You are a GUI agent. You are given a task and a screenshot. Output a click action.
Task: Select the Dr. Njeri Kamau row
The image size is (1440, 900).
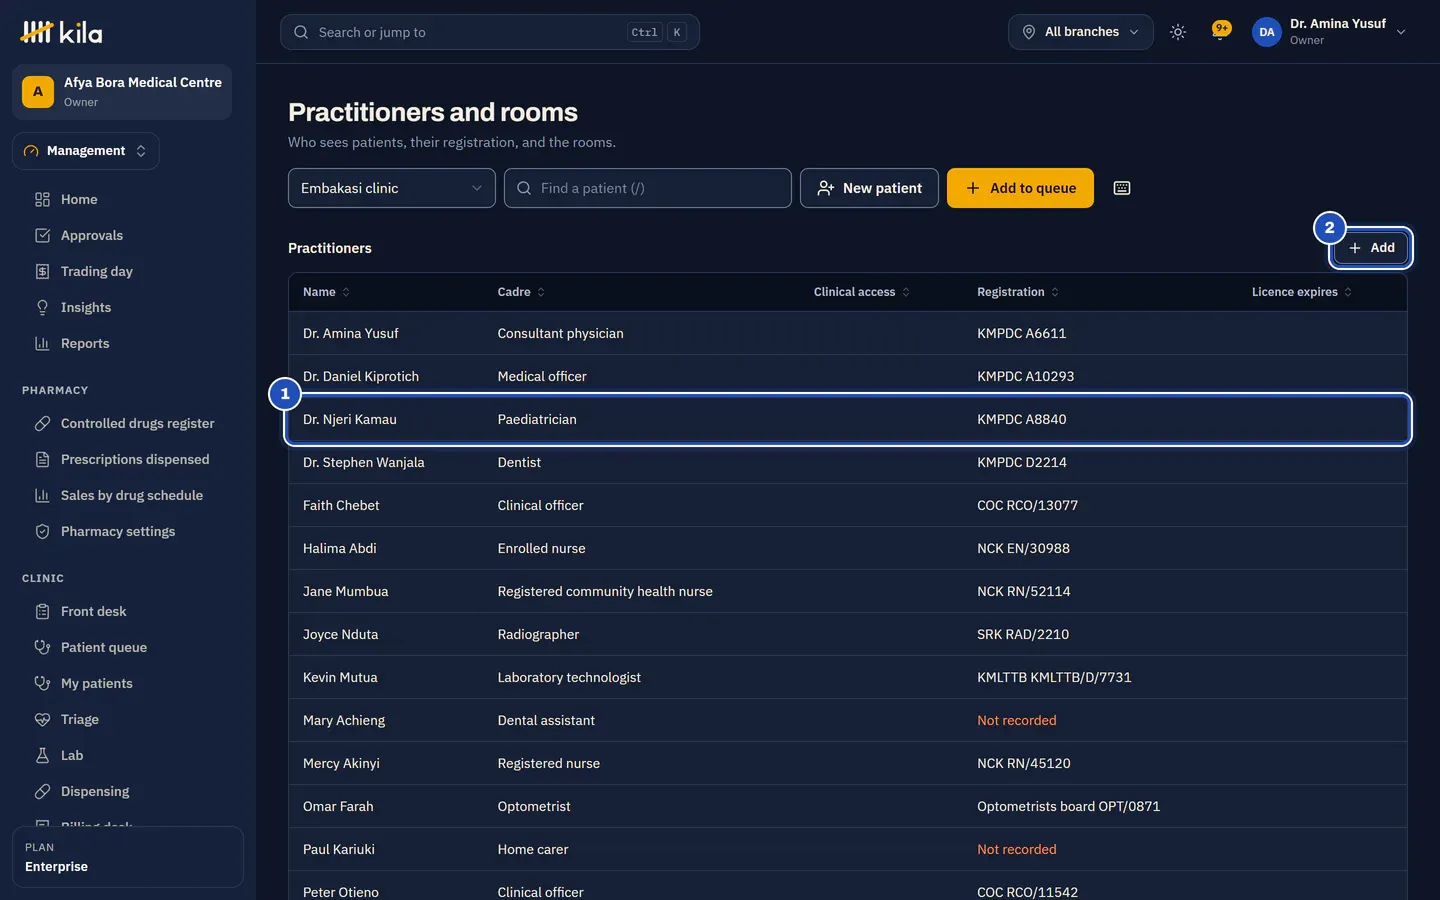click(848, 419)
